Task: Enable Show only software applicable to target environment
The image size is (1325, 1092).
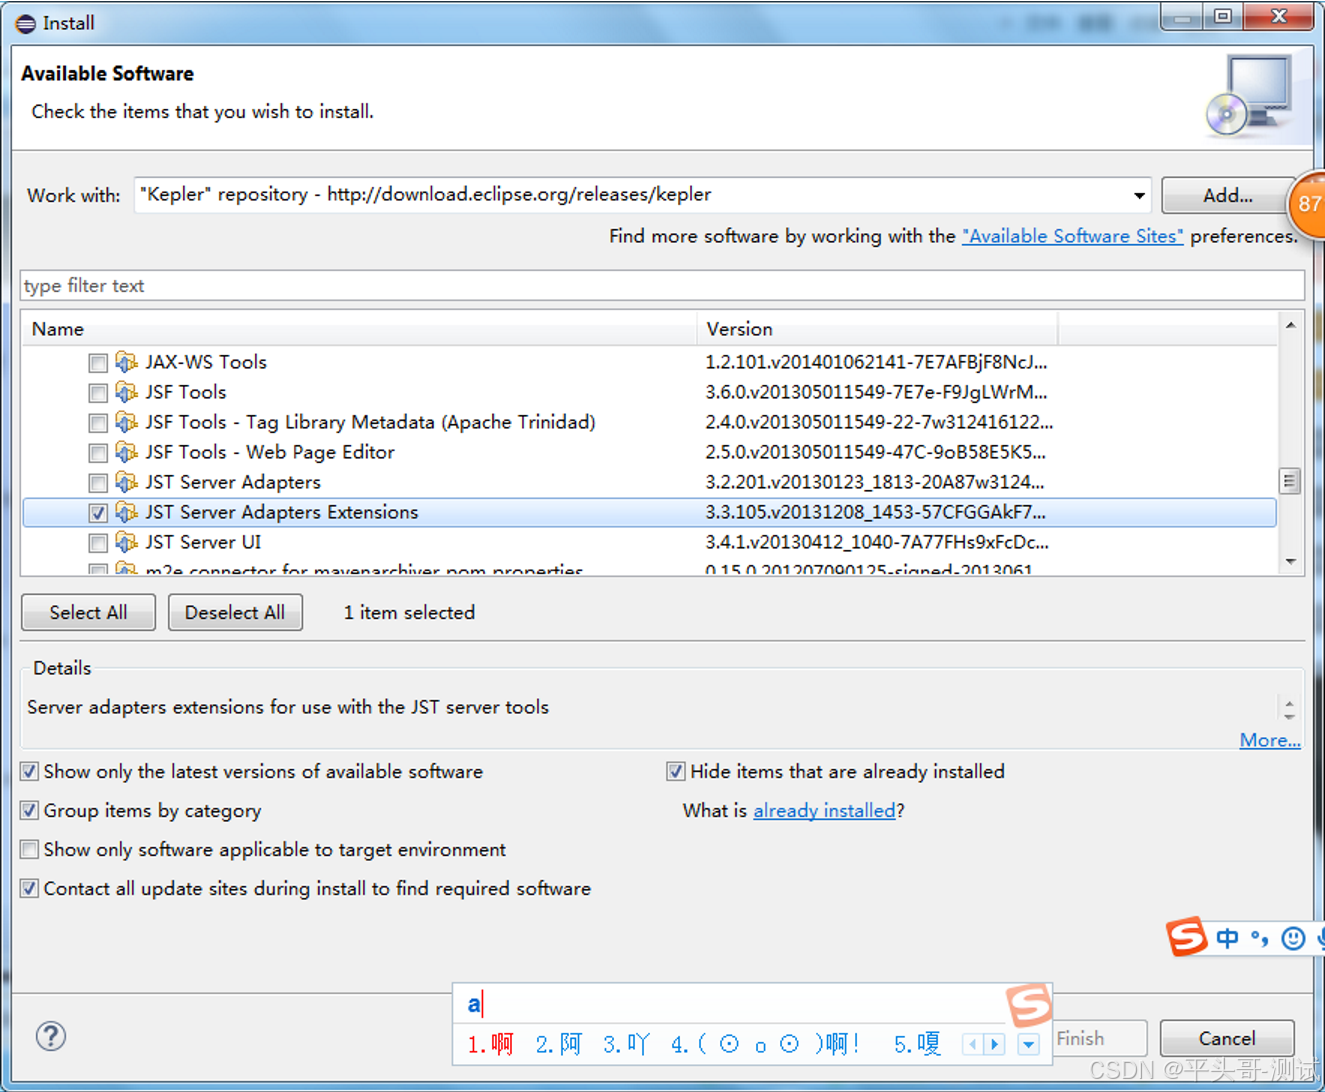Action: coord(30,849)
